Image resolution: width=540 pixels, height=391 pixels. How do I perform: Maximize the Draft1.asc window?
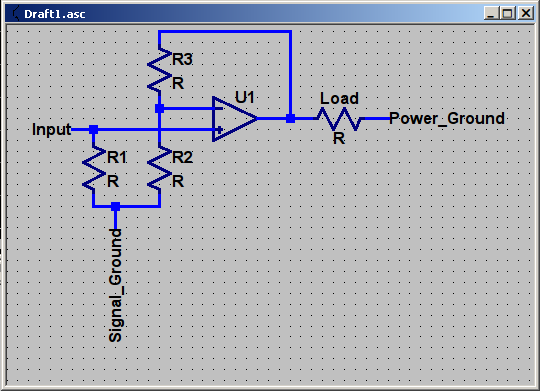click(507, 13)
